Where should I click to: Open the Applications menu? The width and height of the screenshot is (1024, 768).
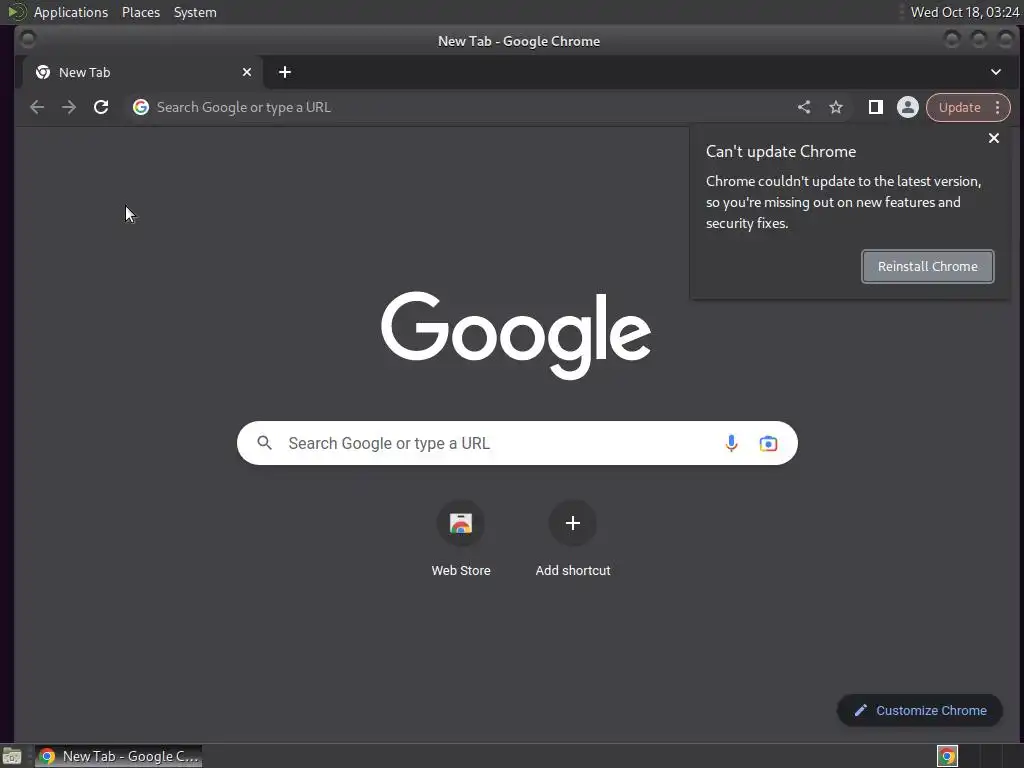click(71, 12)
